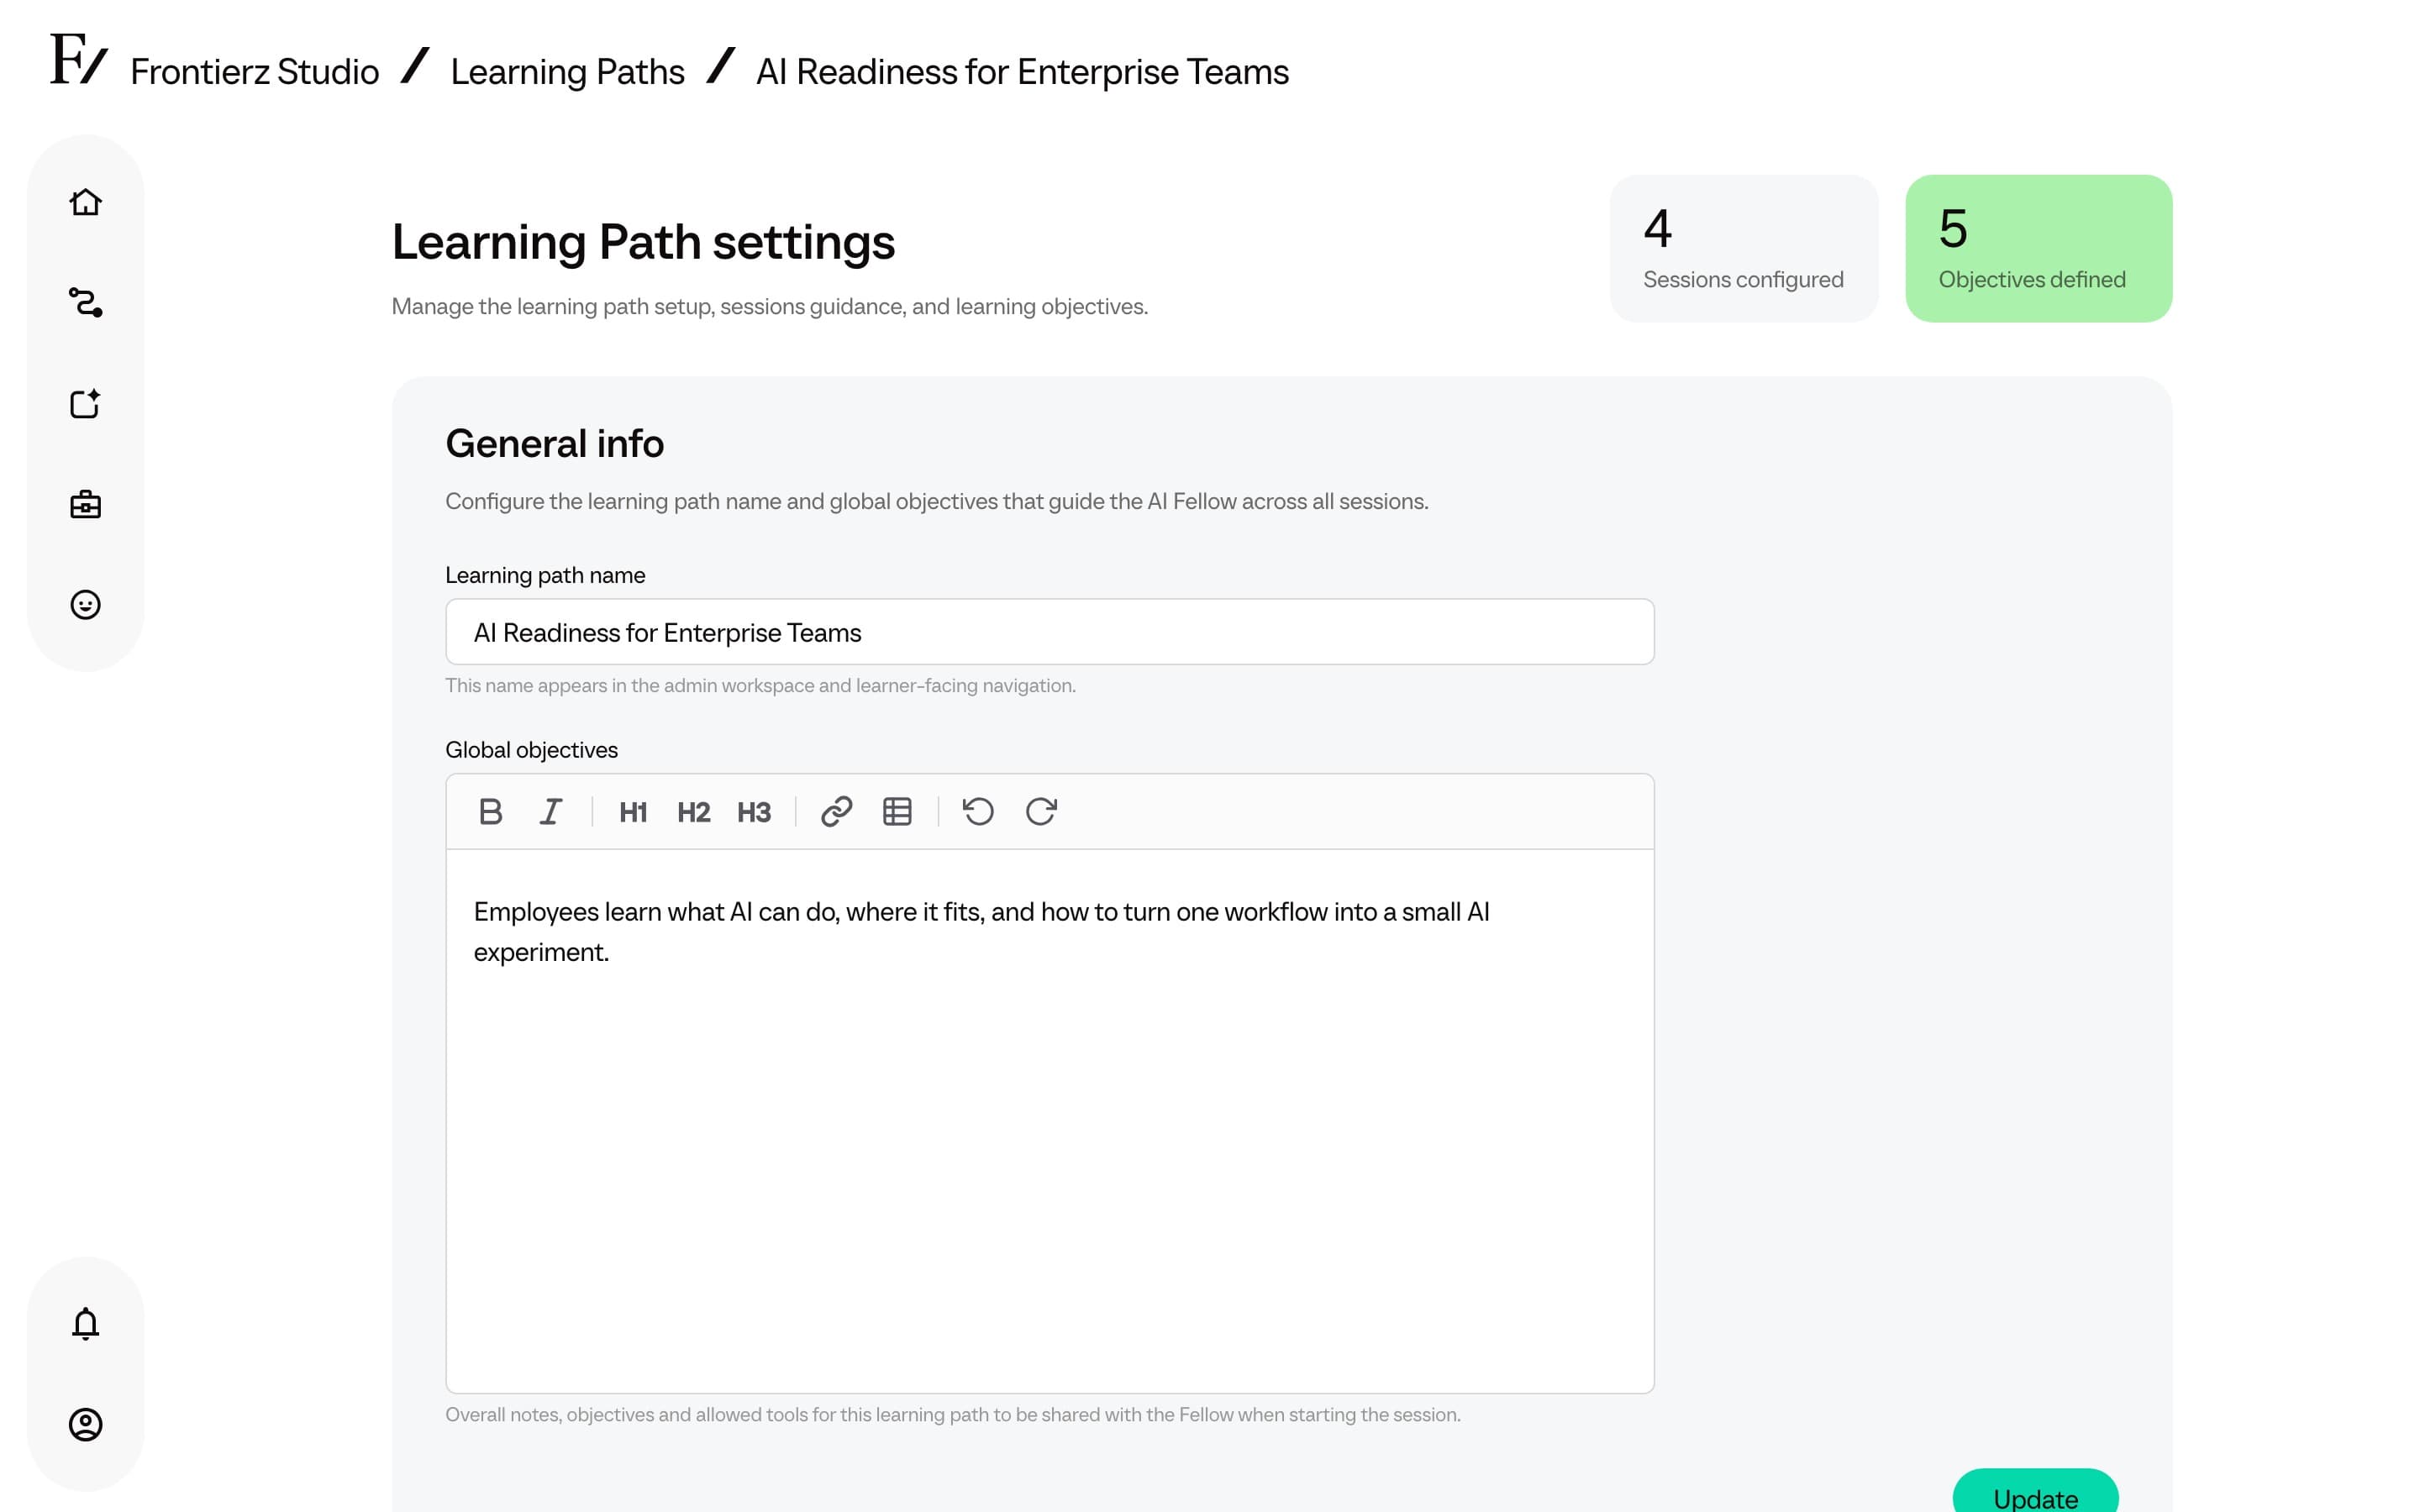Open the briefcase icon in sidebar
Screen dimensions: 2420x1512
[x=85, y=504]
